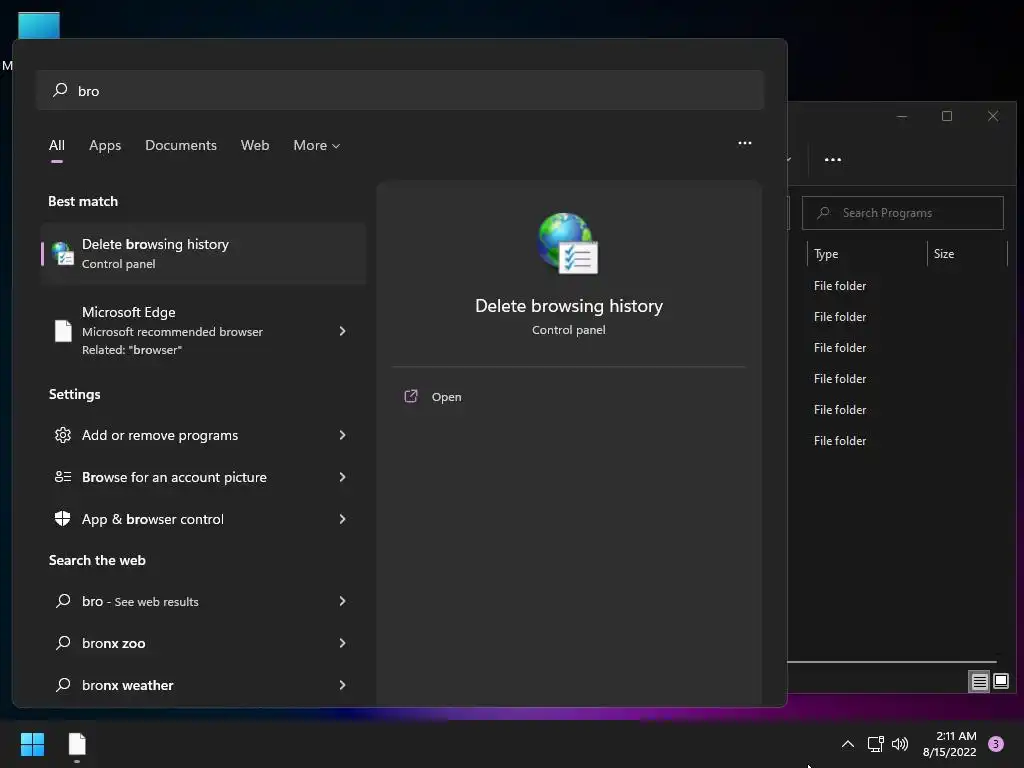Open the Windows Start button
This screenshot has height=768, width=1024.
[x=32, y=744]
